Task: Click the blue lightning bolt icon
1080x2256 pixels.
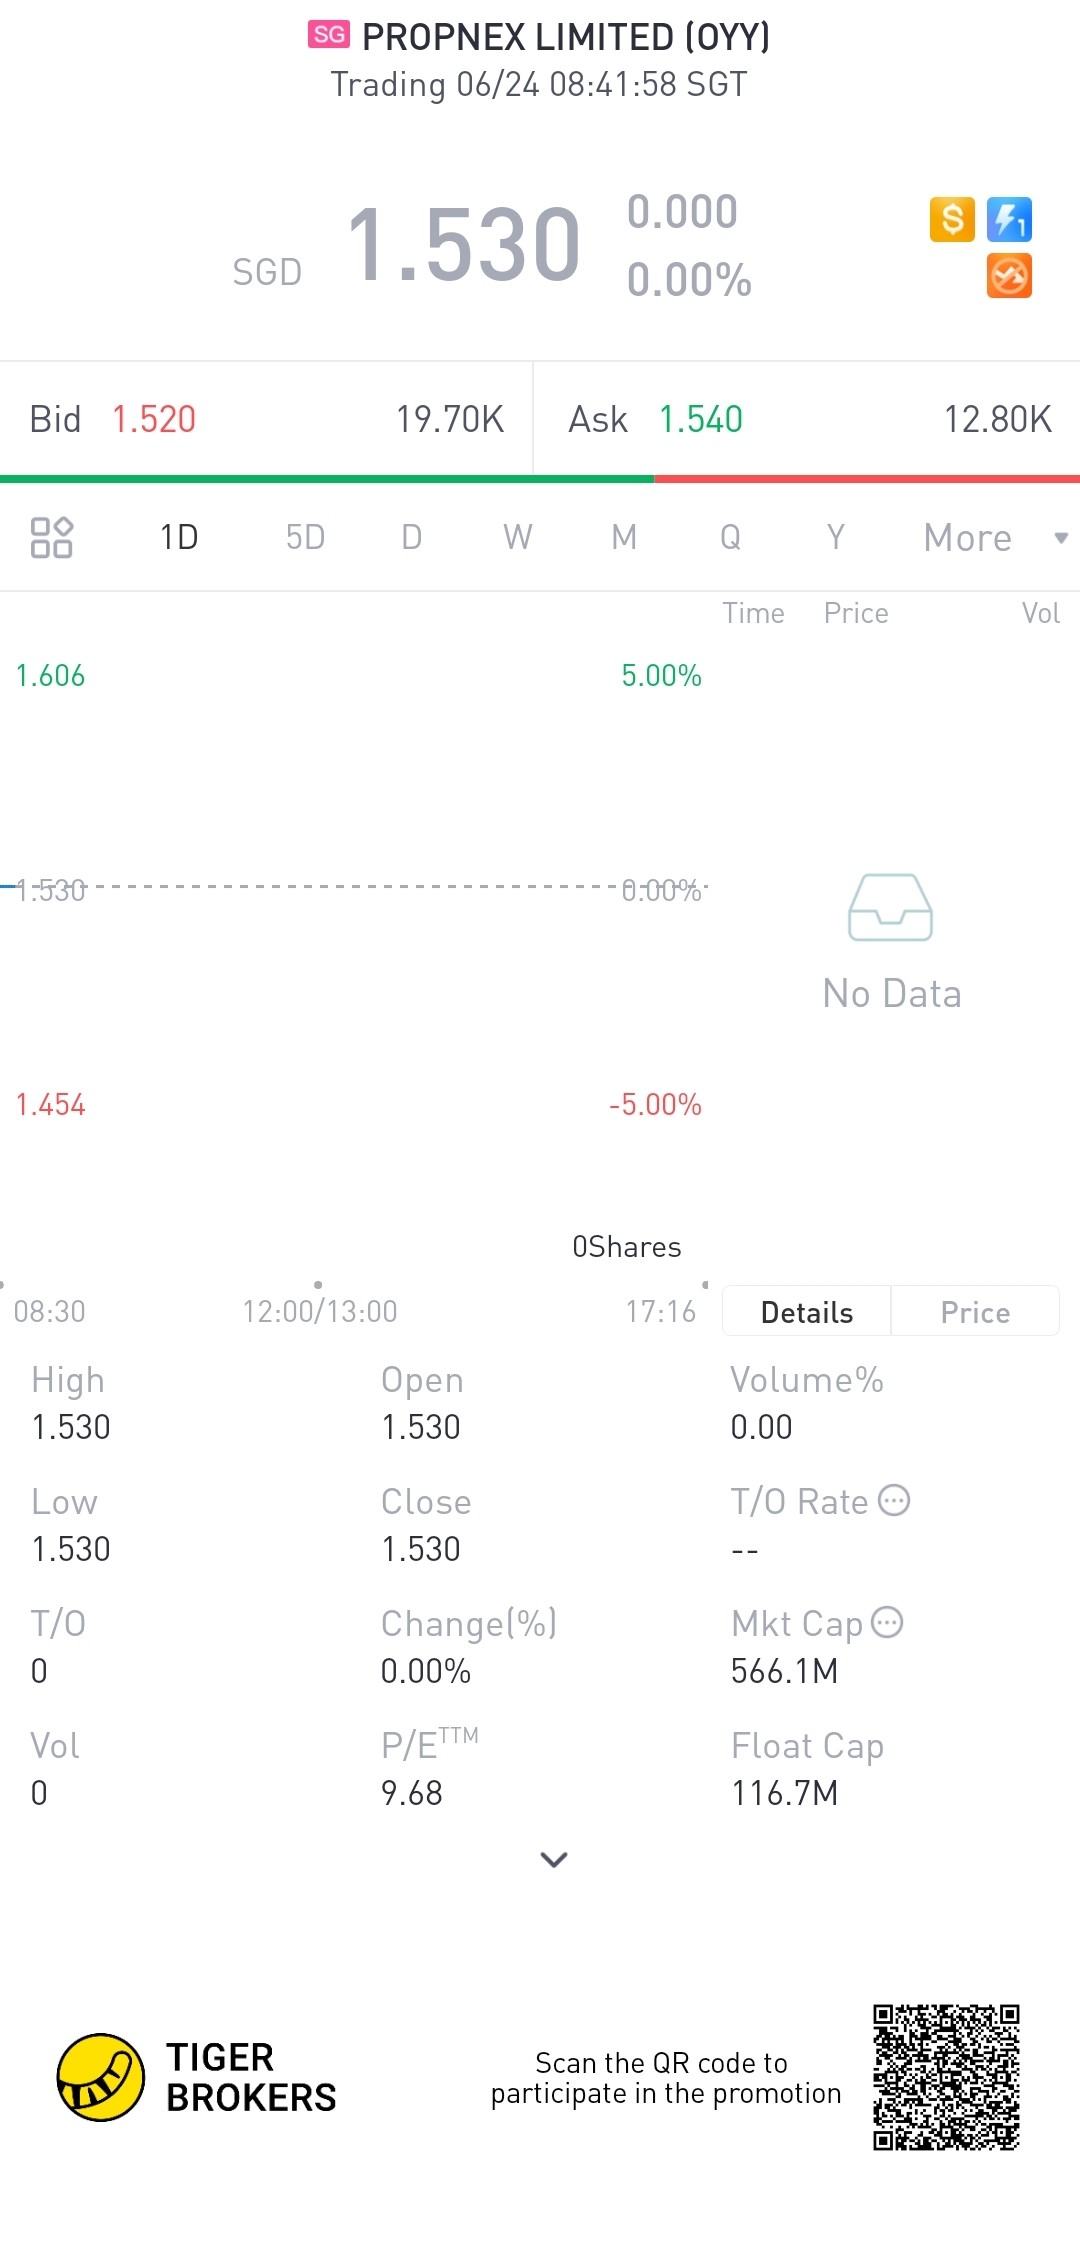Action: (1009, 219)
